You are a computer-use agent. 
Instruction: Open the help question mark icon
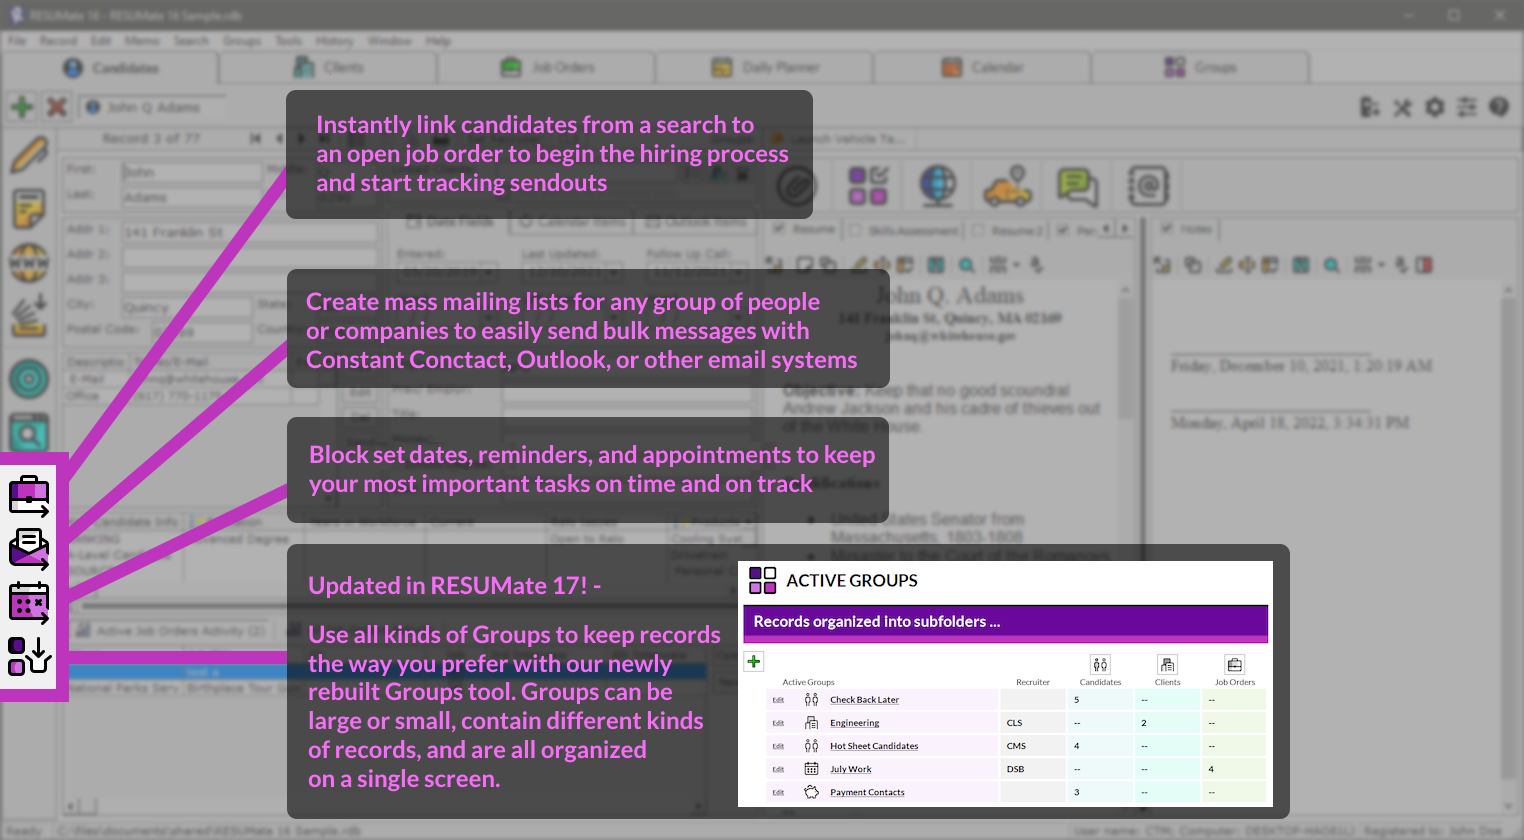[x=1498, y=107]
